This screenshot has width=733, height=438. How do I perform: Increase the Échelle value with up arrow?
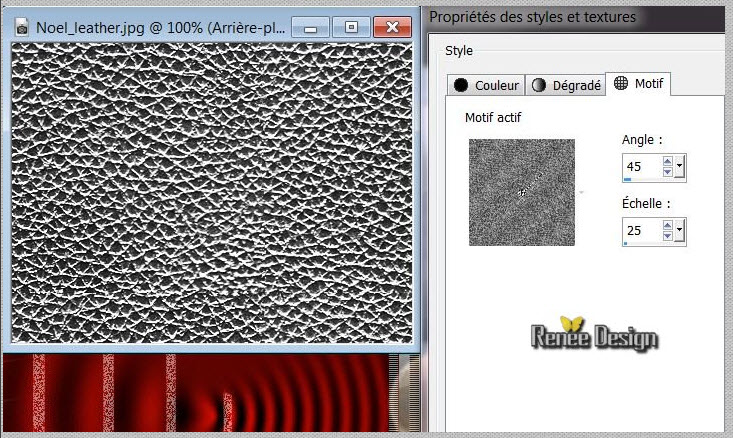668,225
